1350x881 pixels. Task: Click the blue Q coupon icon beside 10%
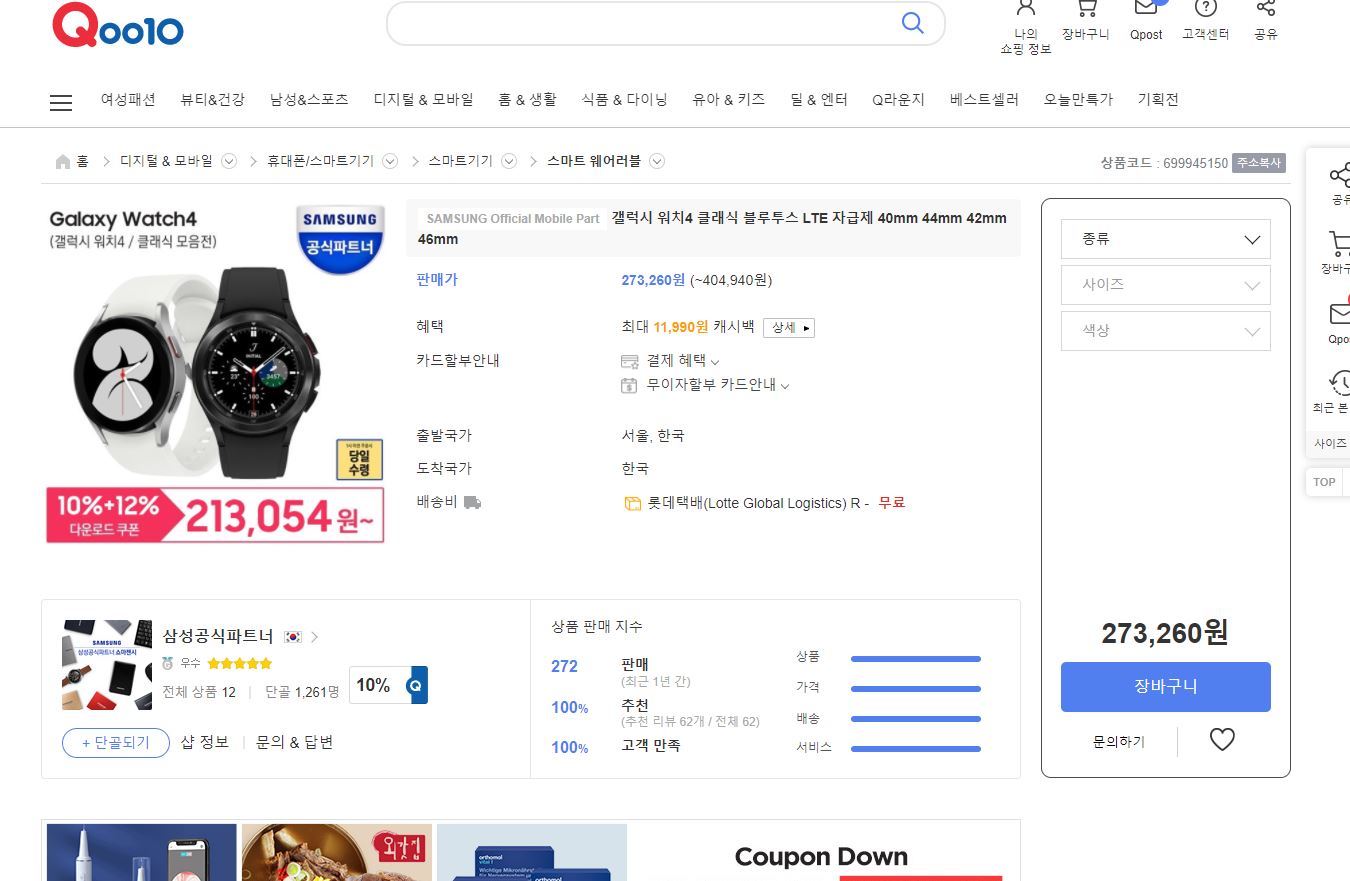pyautogui.click(x=418, y=685)
